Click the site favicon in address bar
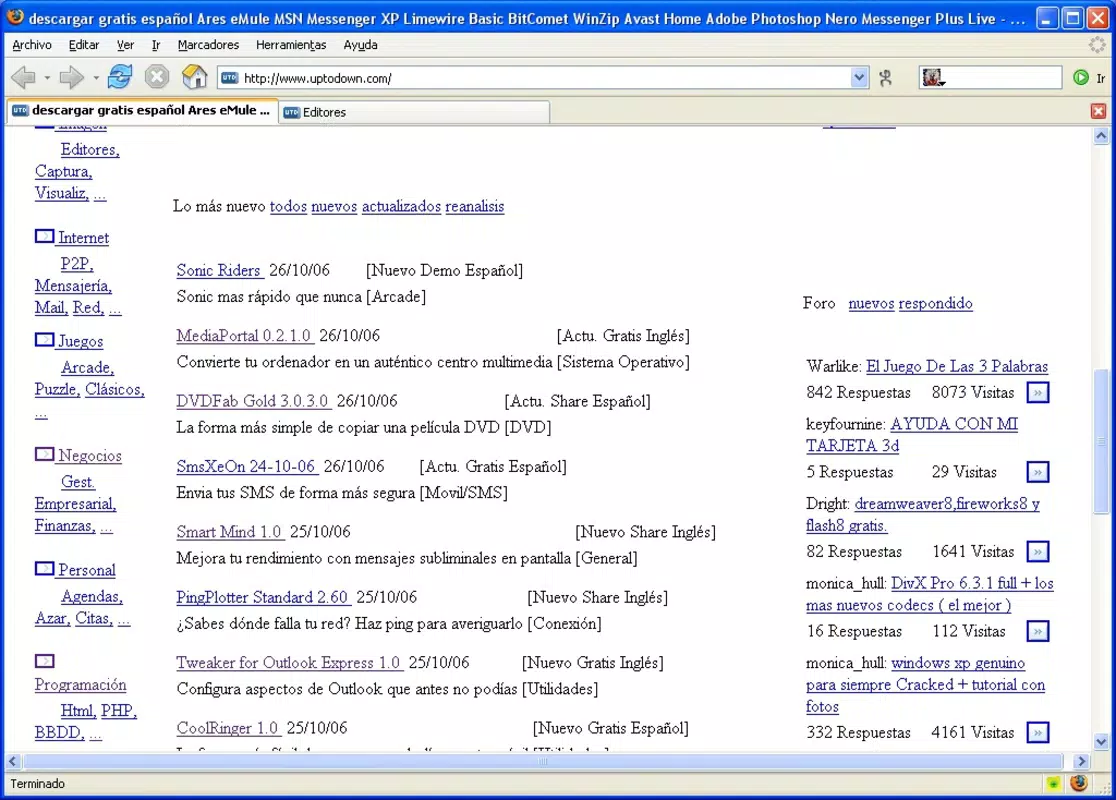Screen dimensions: 1116x800 point(229,78)
